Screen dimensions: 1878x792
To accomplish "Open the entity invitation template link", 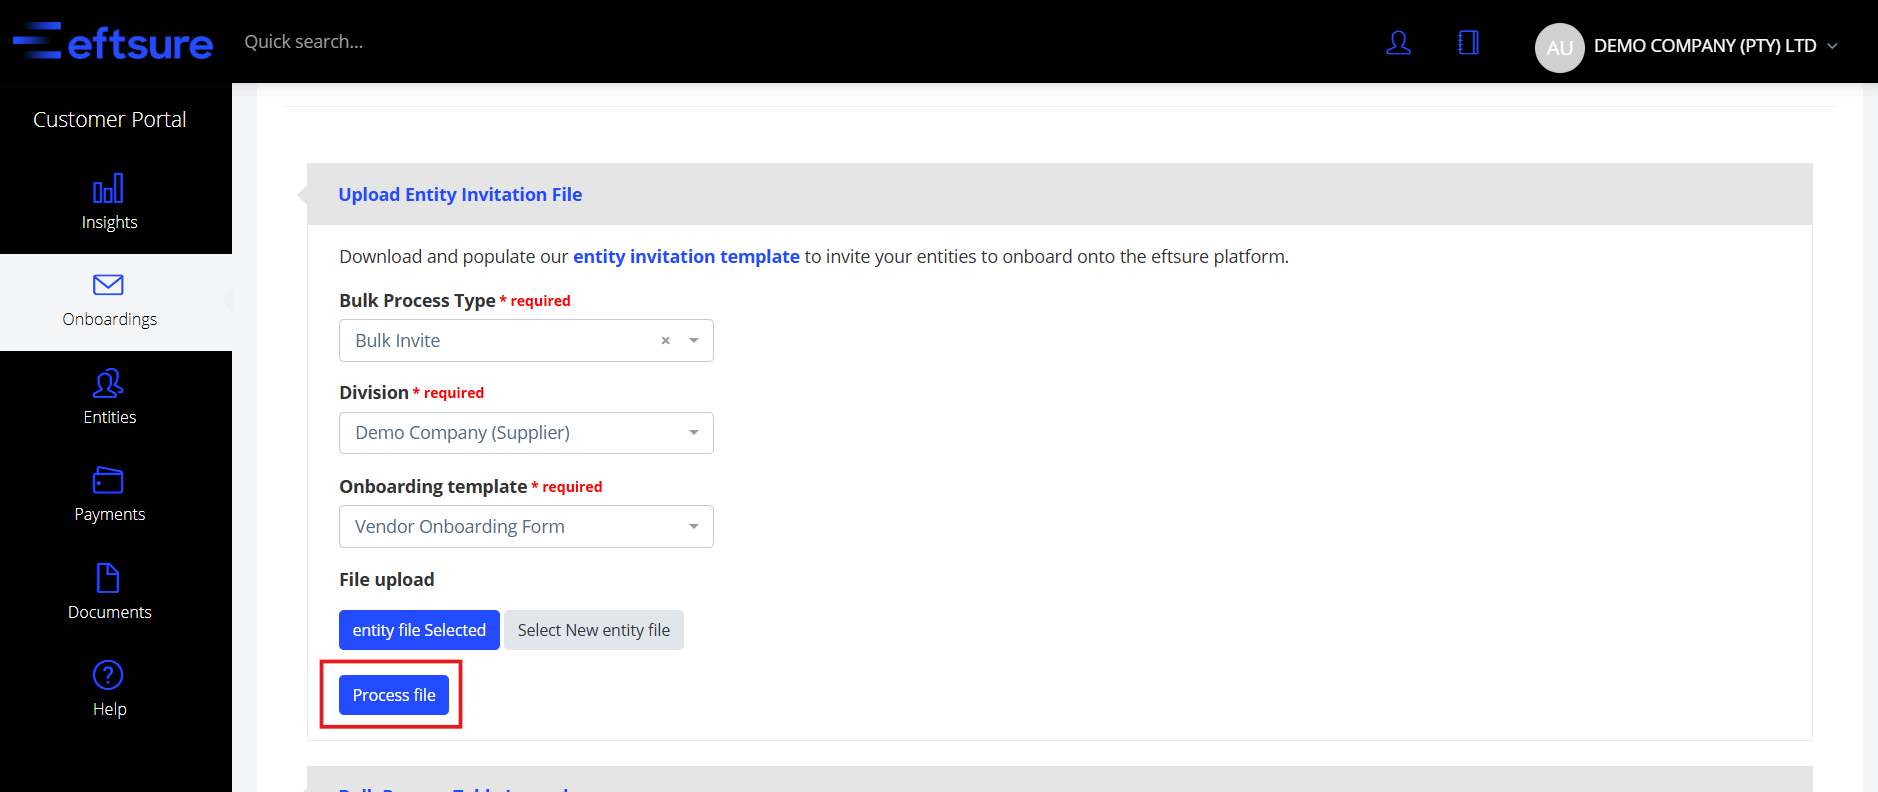I will (686, 257).
